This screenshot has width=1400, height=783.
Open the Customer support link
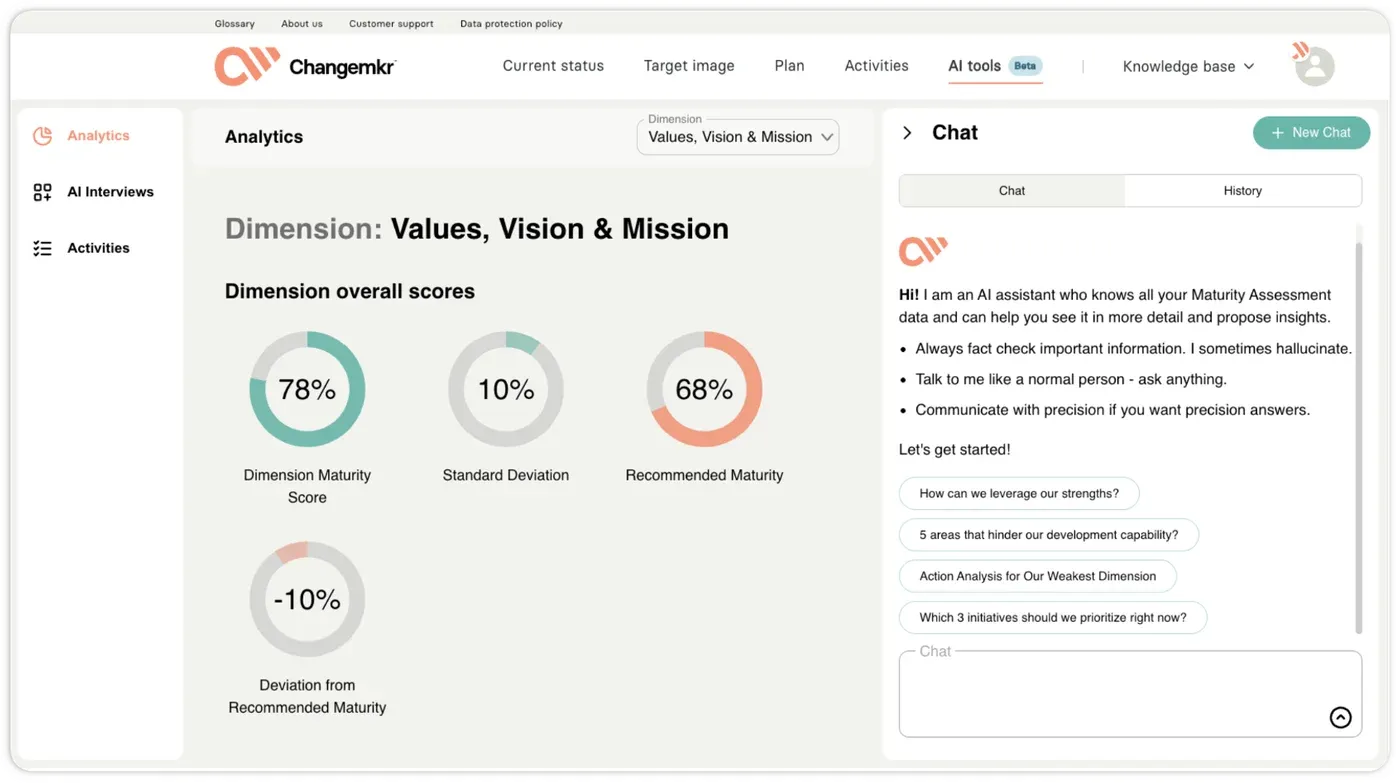(x=391, y=24)
